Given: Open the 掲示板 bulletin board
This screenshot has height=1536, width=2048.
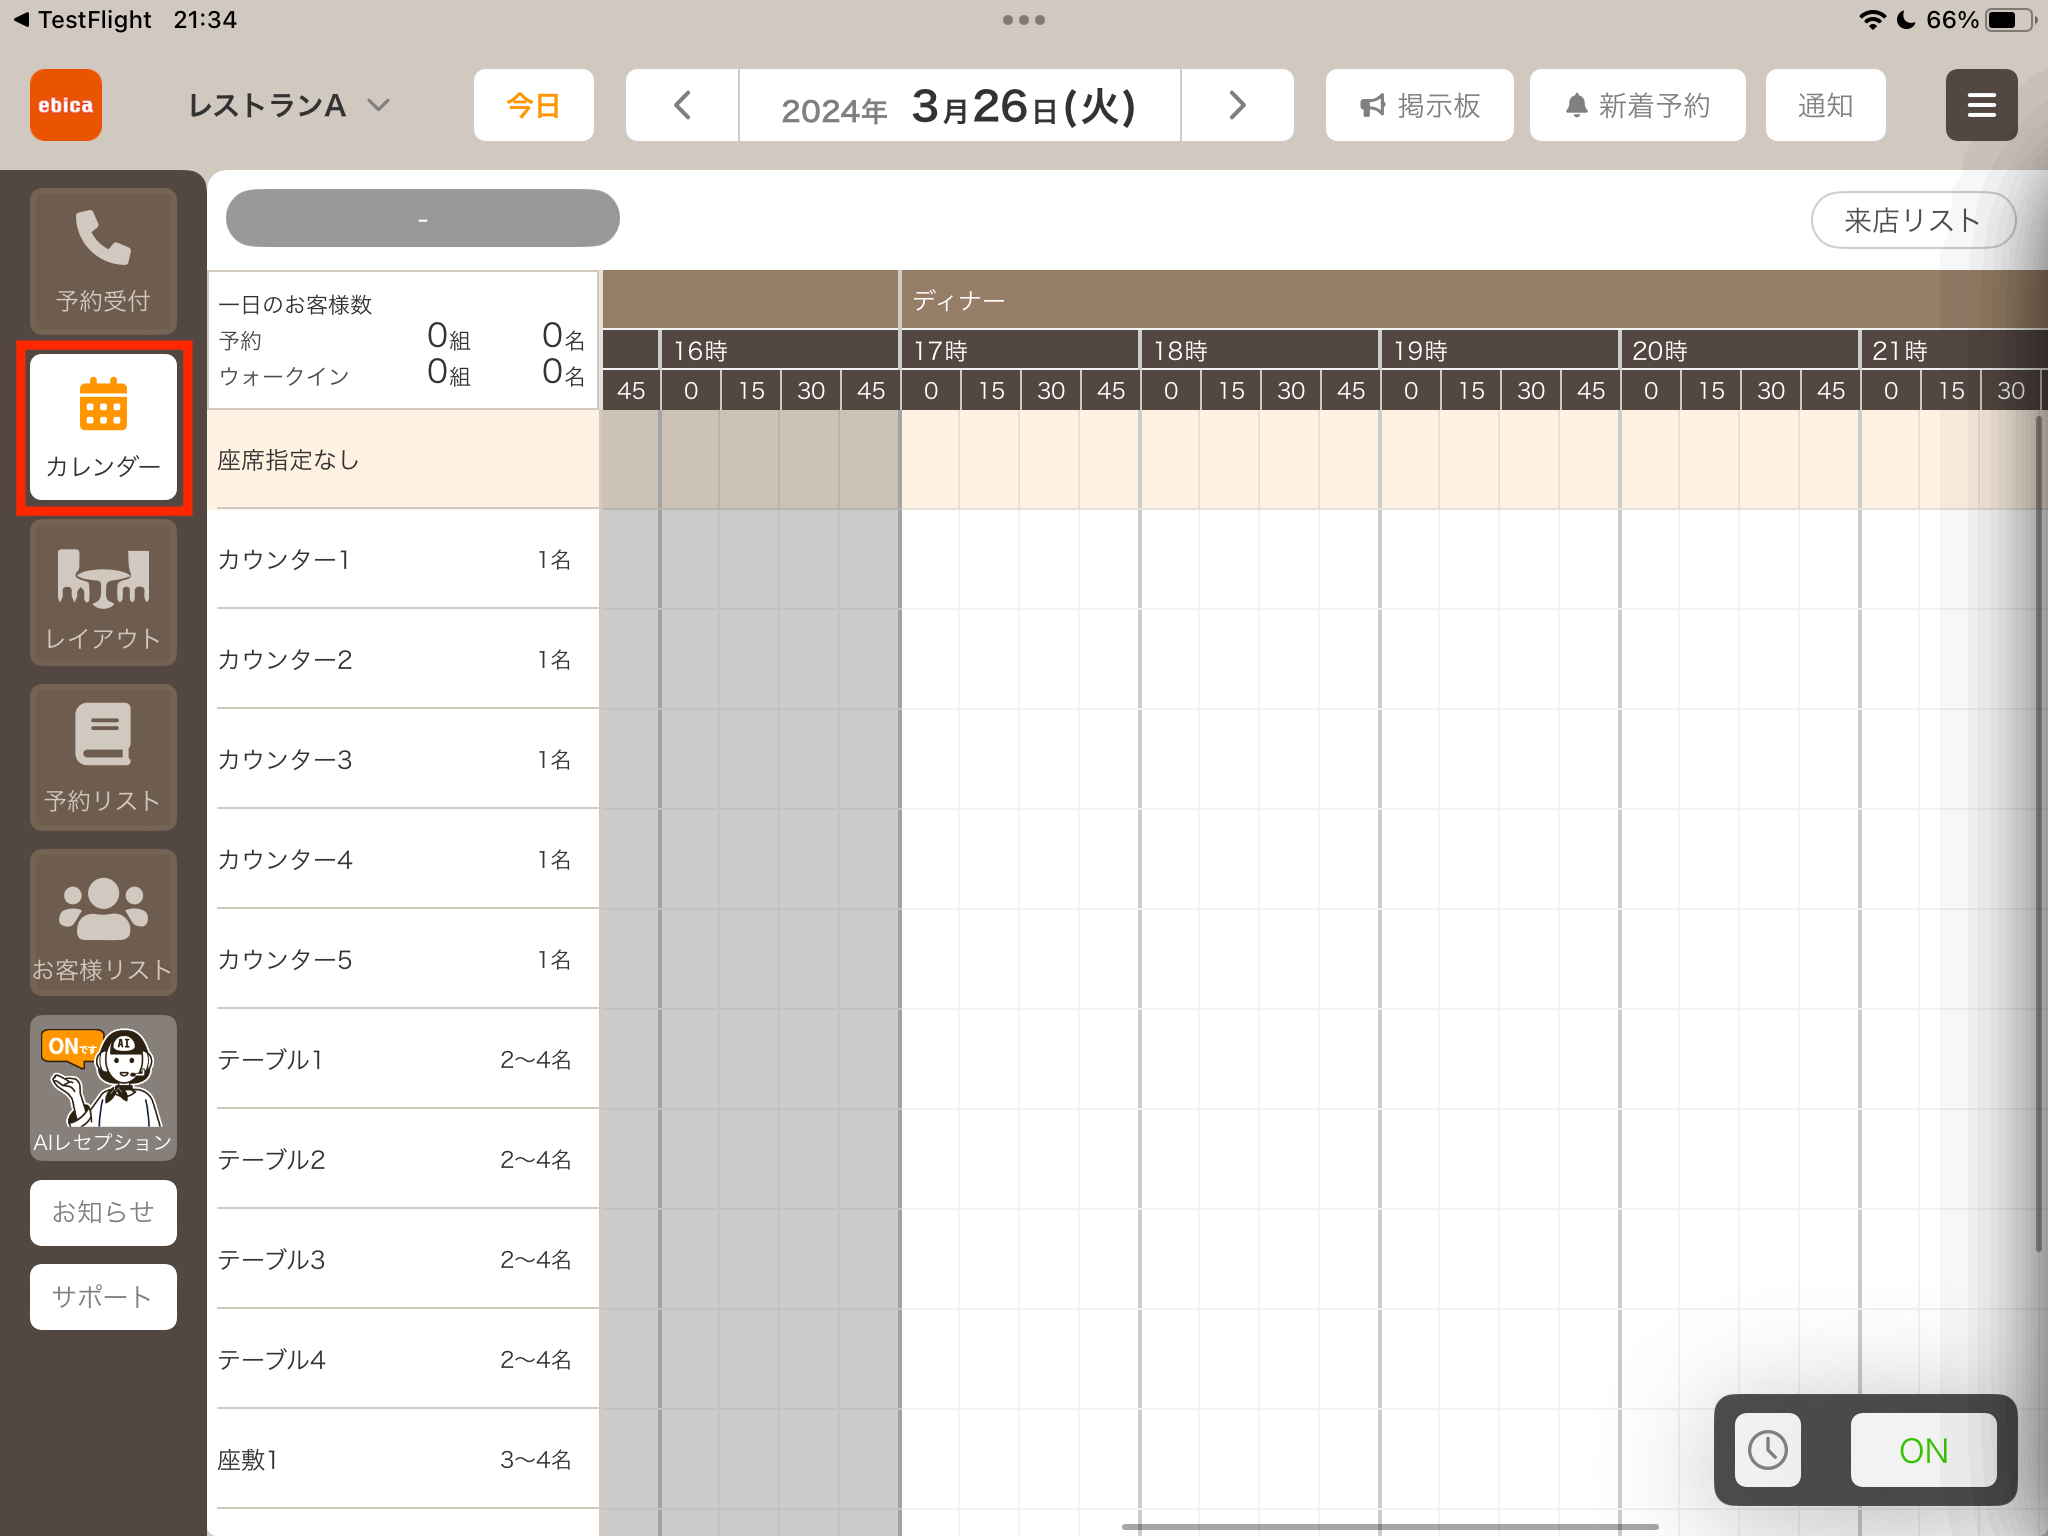Looking at the screenshot, I should click(x=1419, y=105).
